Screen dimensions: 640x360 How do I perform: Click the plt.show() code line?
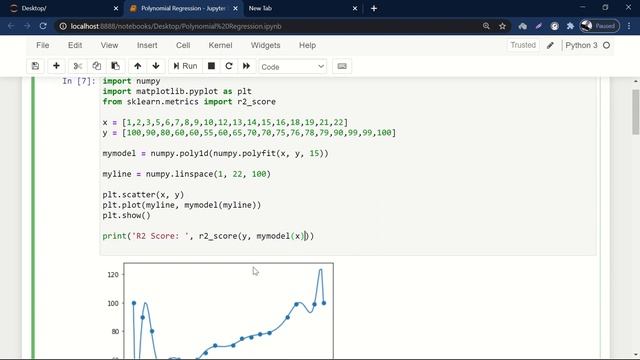[x=127, y=215]
